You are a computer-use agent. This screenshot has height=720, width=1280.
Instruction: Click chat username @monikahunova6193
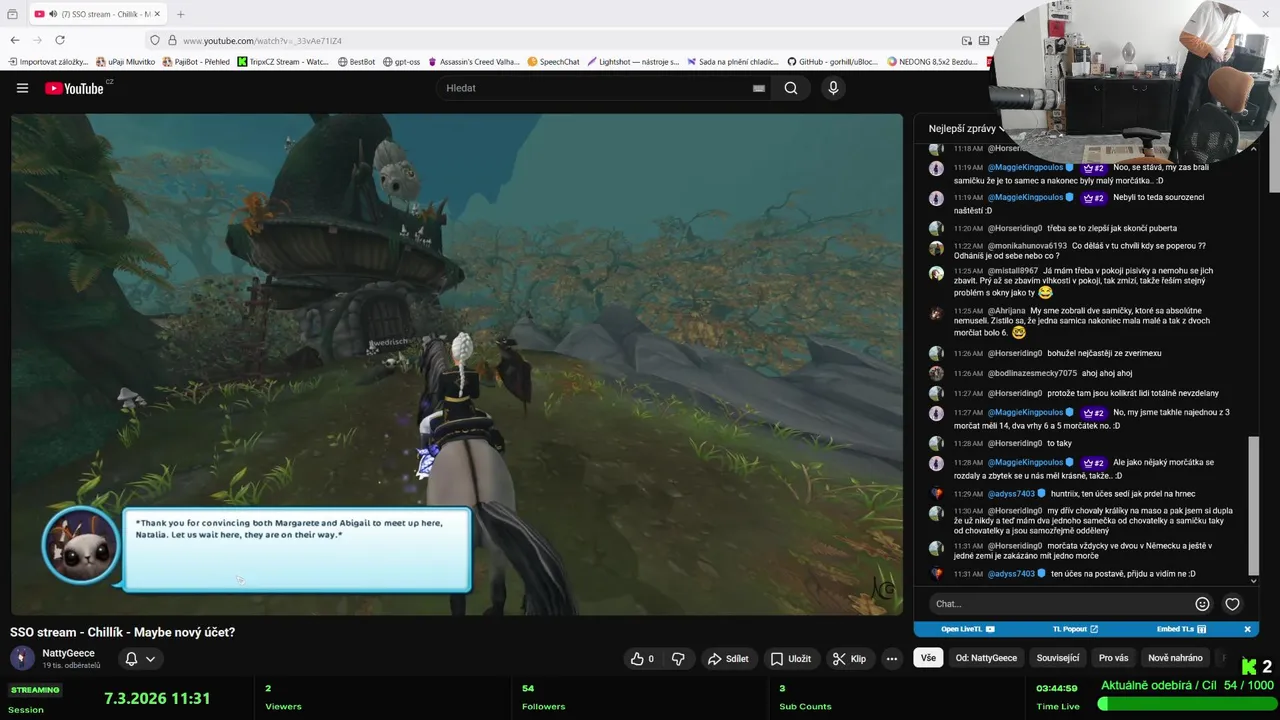tap(1027, 246)
